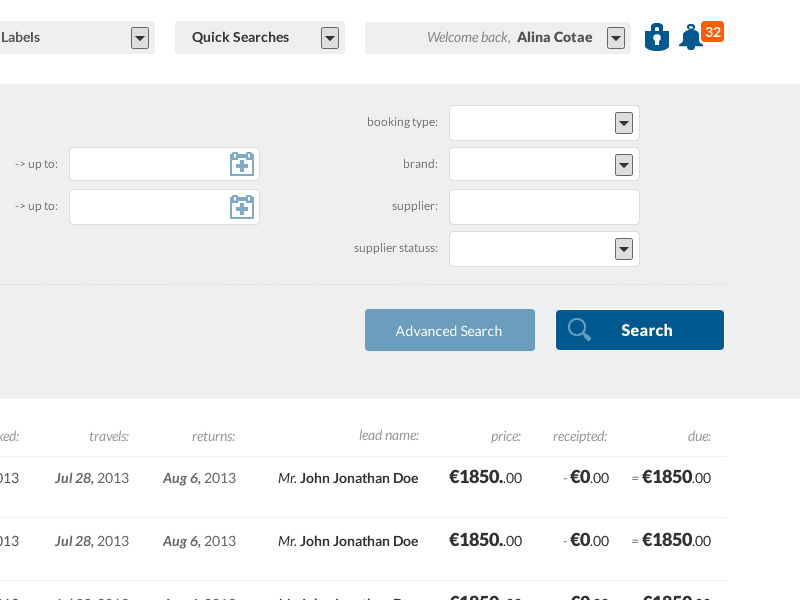Screen dimensions: 800x600
Task: Click the €1850.00 due amount in the first row
Action: coord(674,478)
